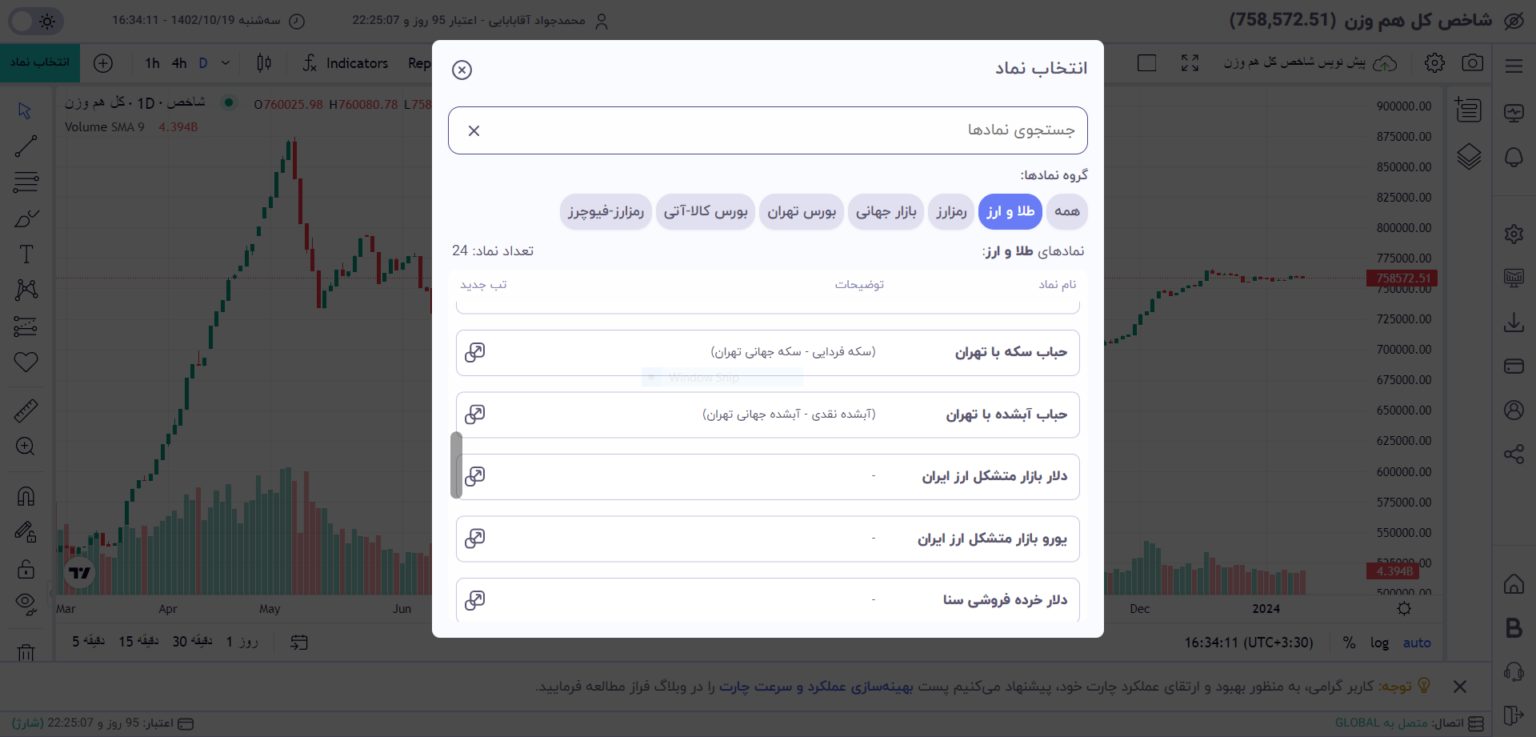Open the candle chart type selector
Viewport: 1536px width, 737px height.
(x=264, y=63)
